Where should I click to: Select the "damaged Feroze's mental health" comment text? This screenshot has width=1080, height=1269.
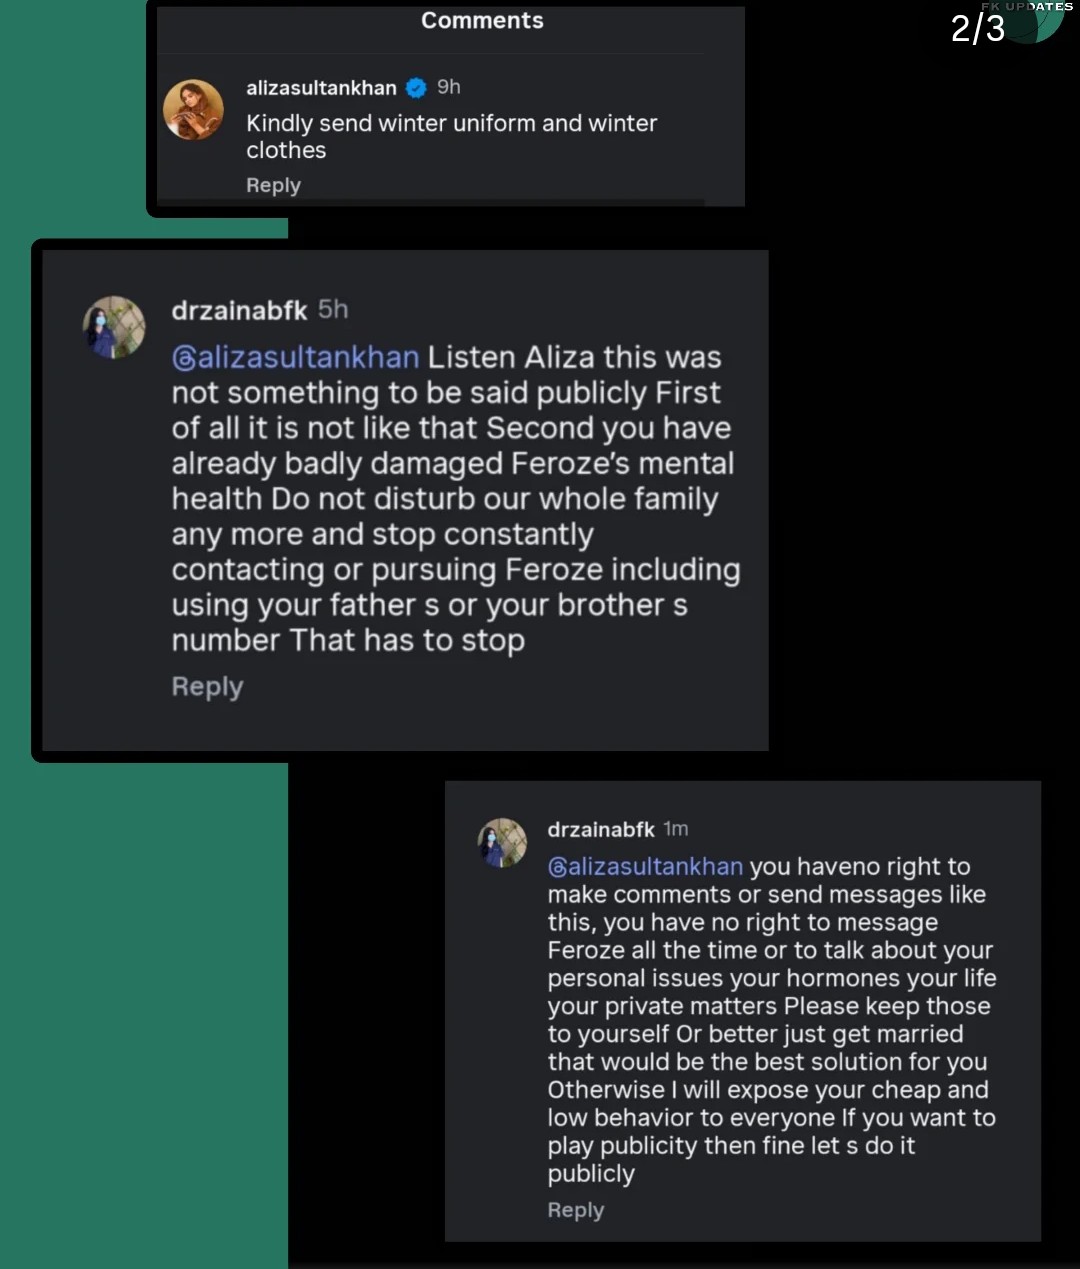tap(455, 481)
